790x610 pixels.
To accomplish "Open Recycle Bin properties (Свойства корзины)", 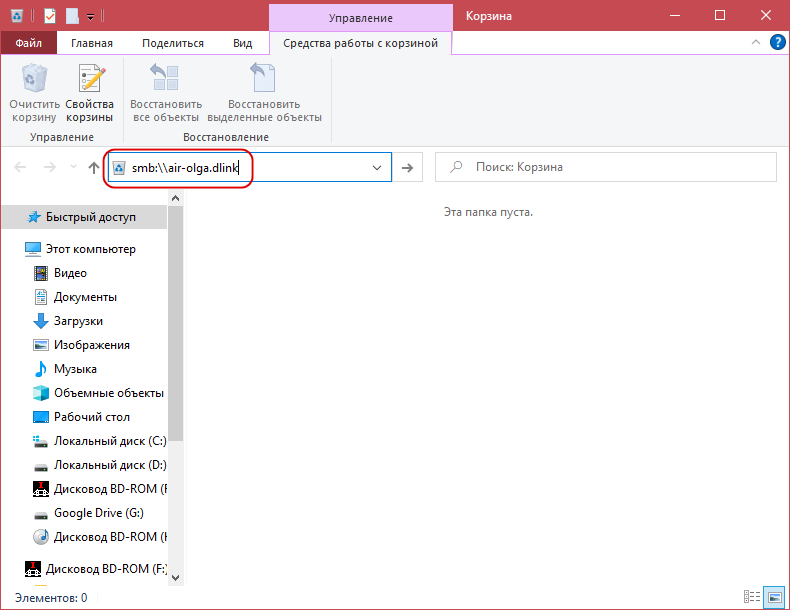I will point(90,78).
